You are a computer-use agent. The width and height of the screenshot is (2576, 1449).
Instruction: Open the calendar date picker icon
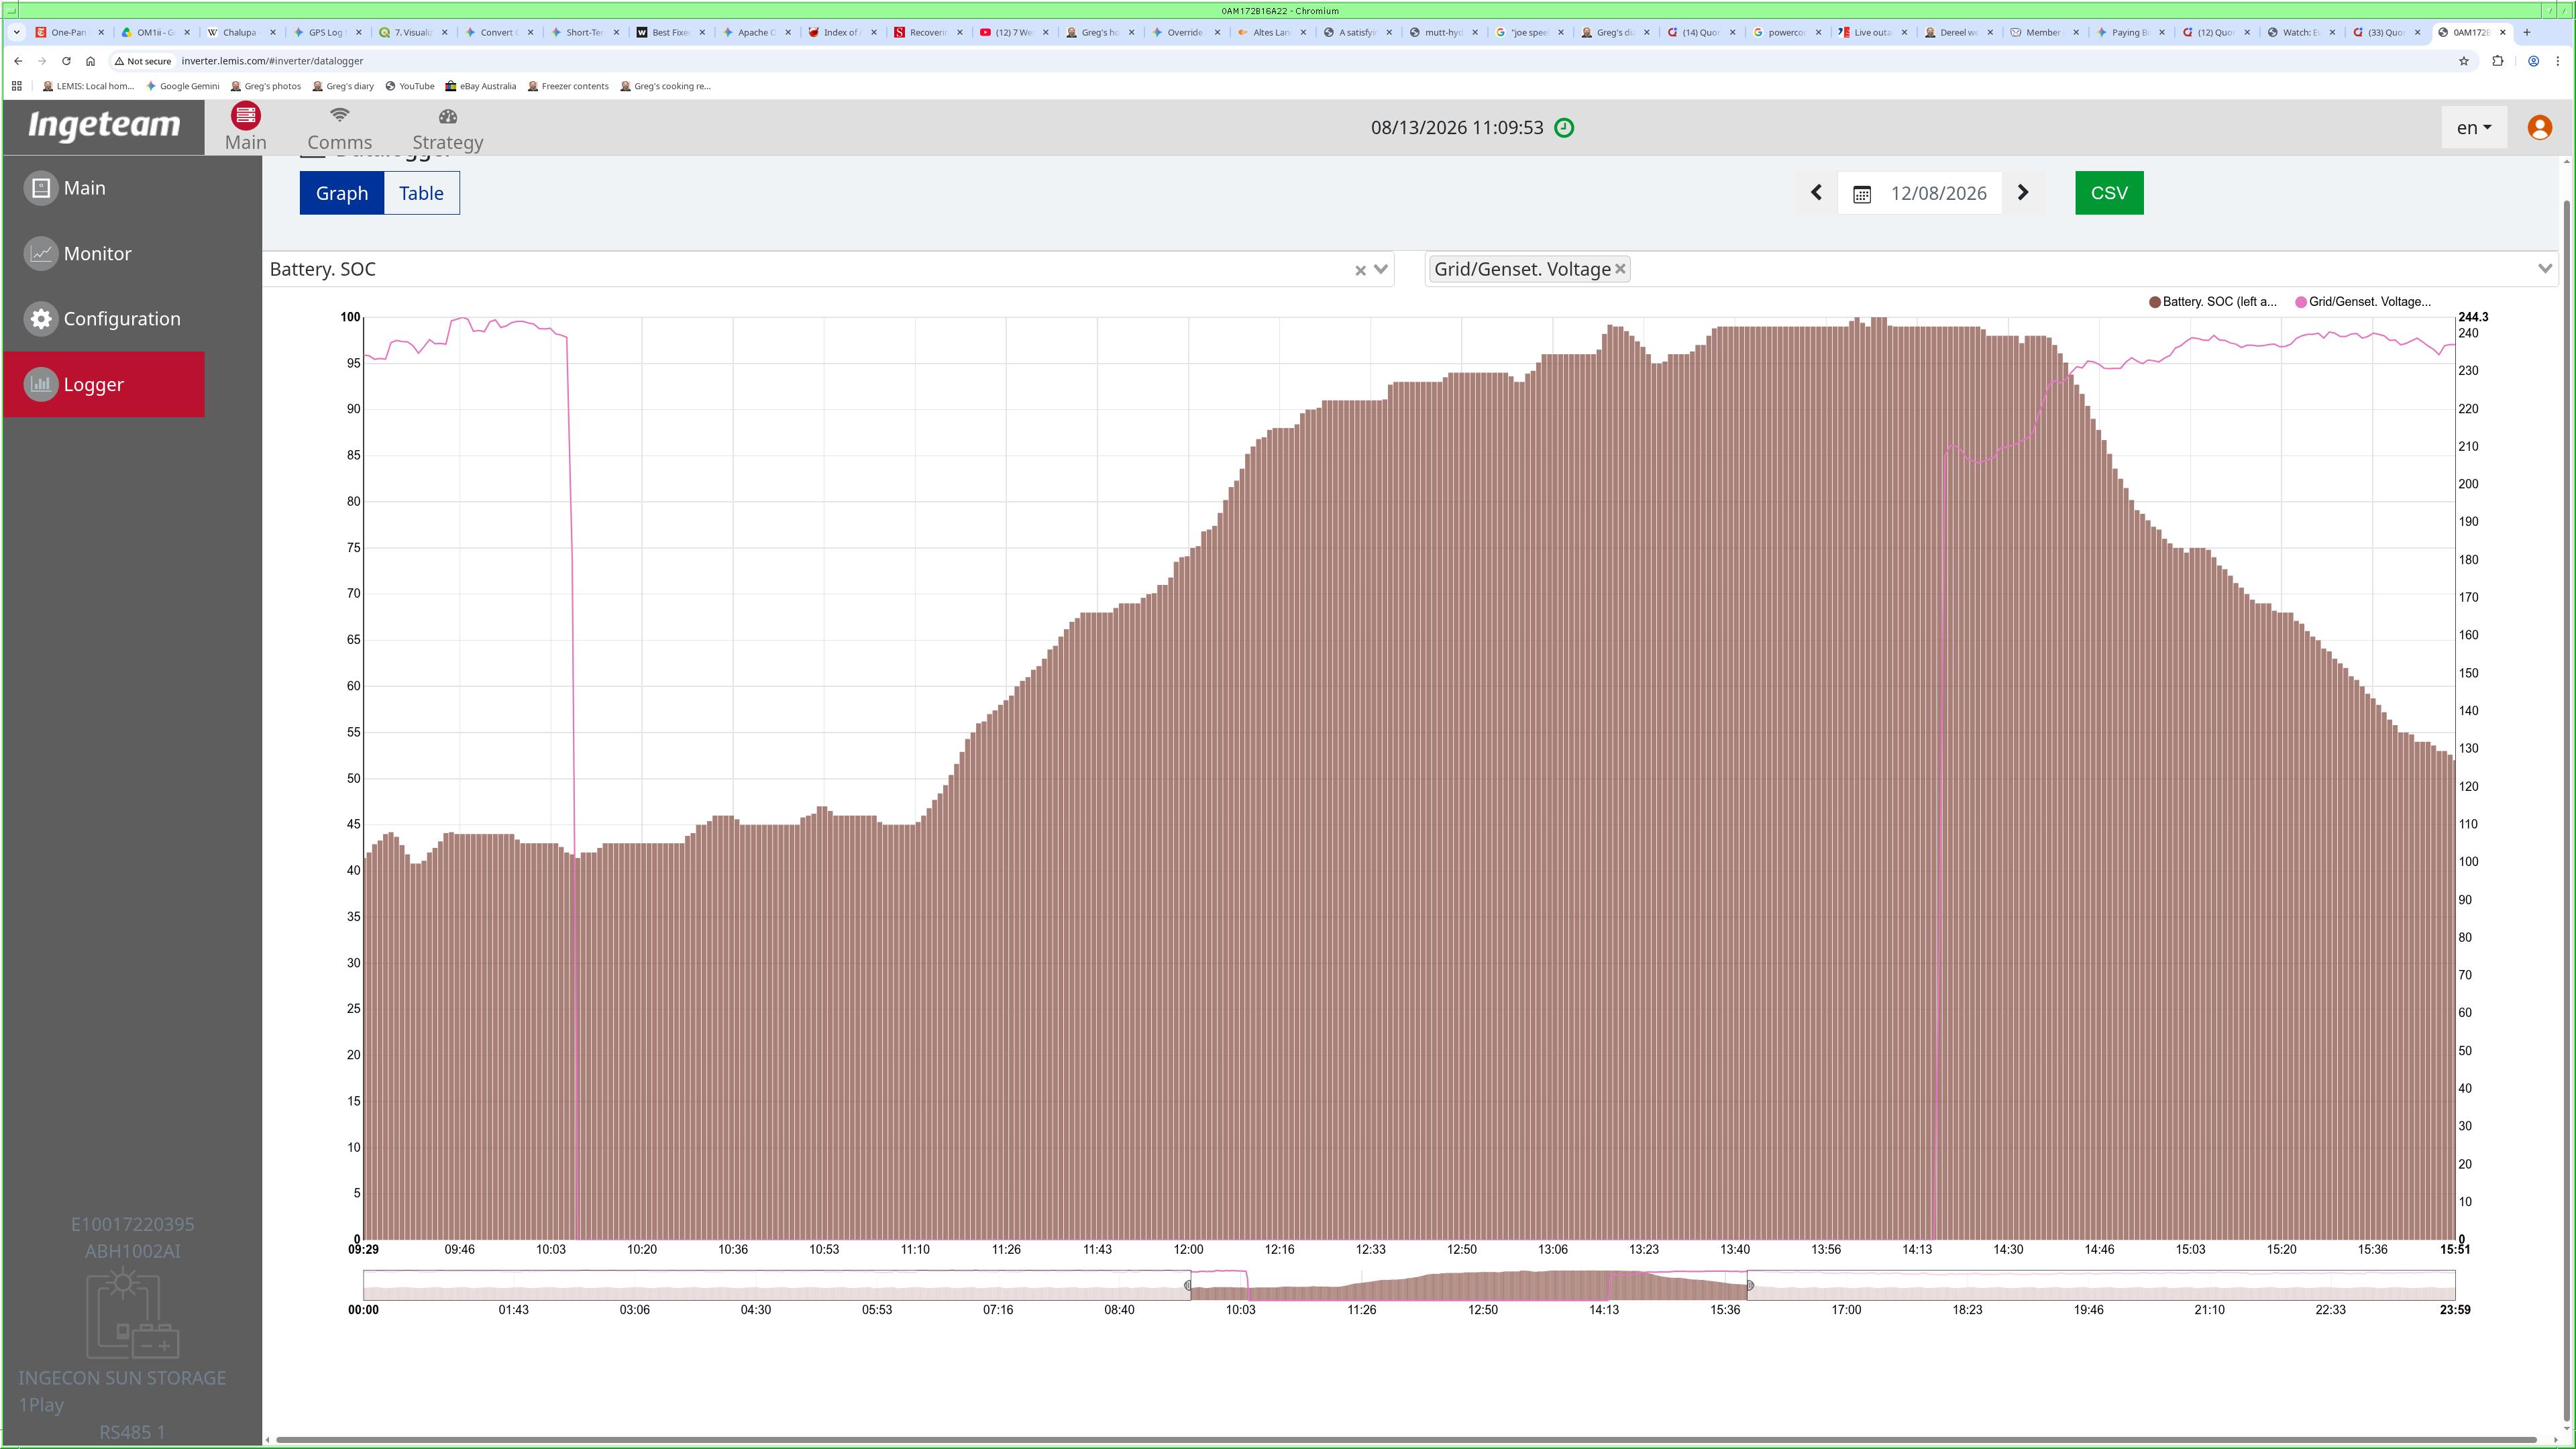[1861, 194]
